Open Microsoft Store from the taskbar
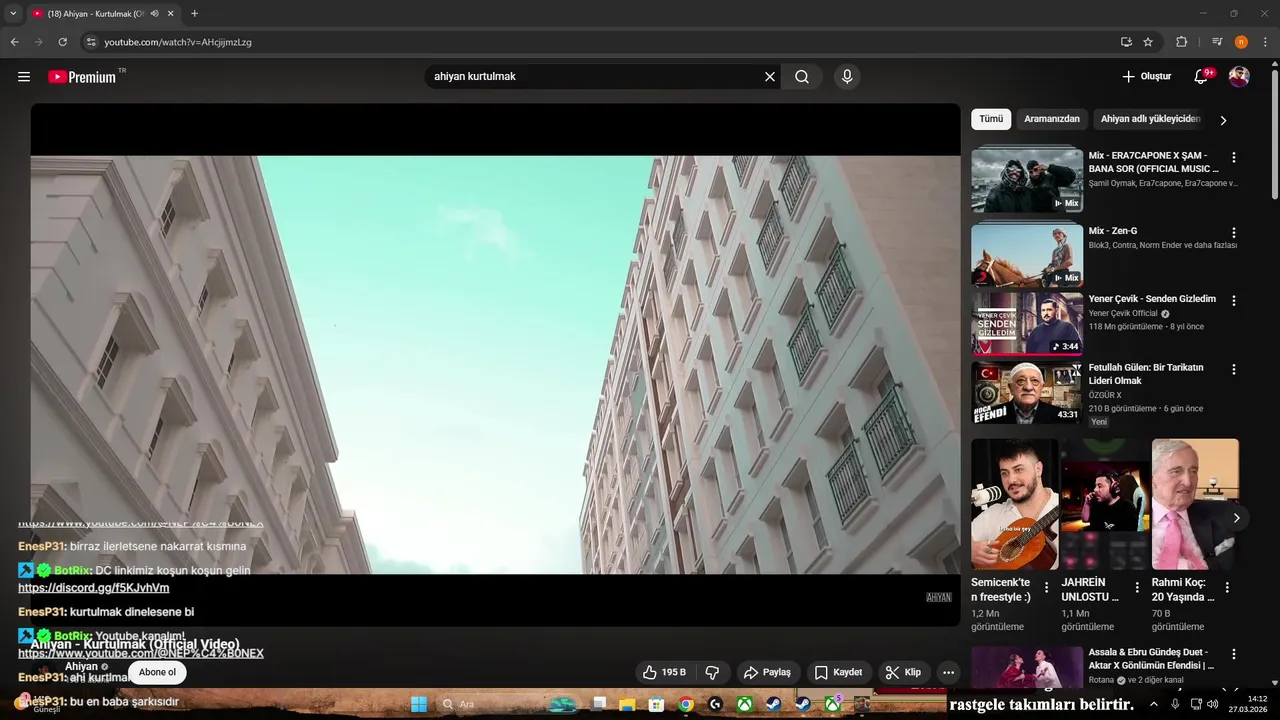This screenshot has width=1280, height=720. [656, 704]
